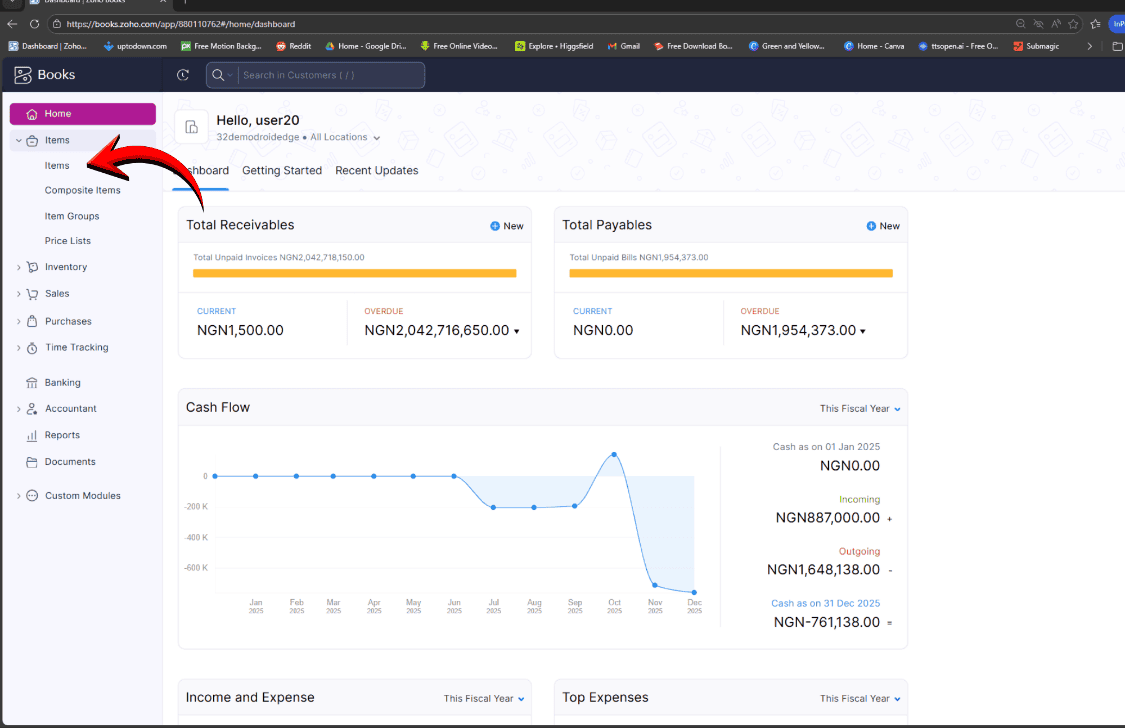
Task: Switch to the Recent Updates tab
Action: (x=376, y=171)
